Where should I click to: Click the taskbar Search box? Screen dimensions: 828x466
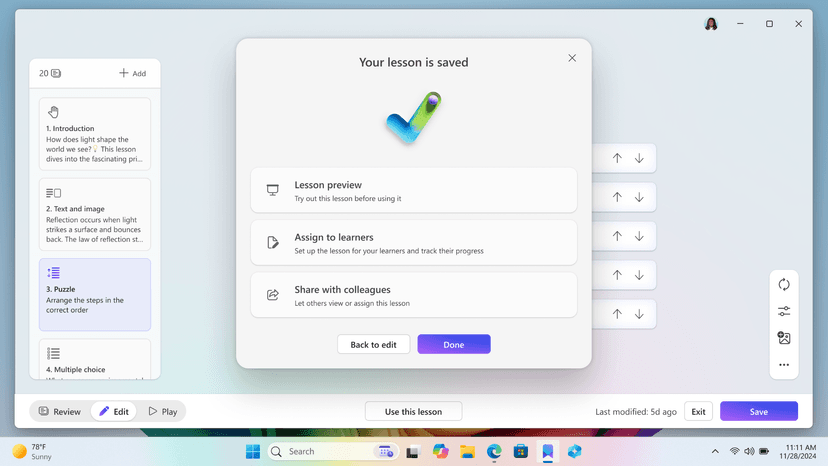pyautogui.click(x=332, y=452)
